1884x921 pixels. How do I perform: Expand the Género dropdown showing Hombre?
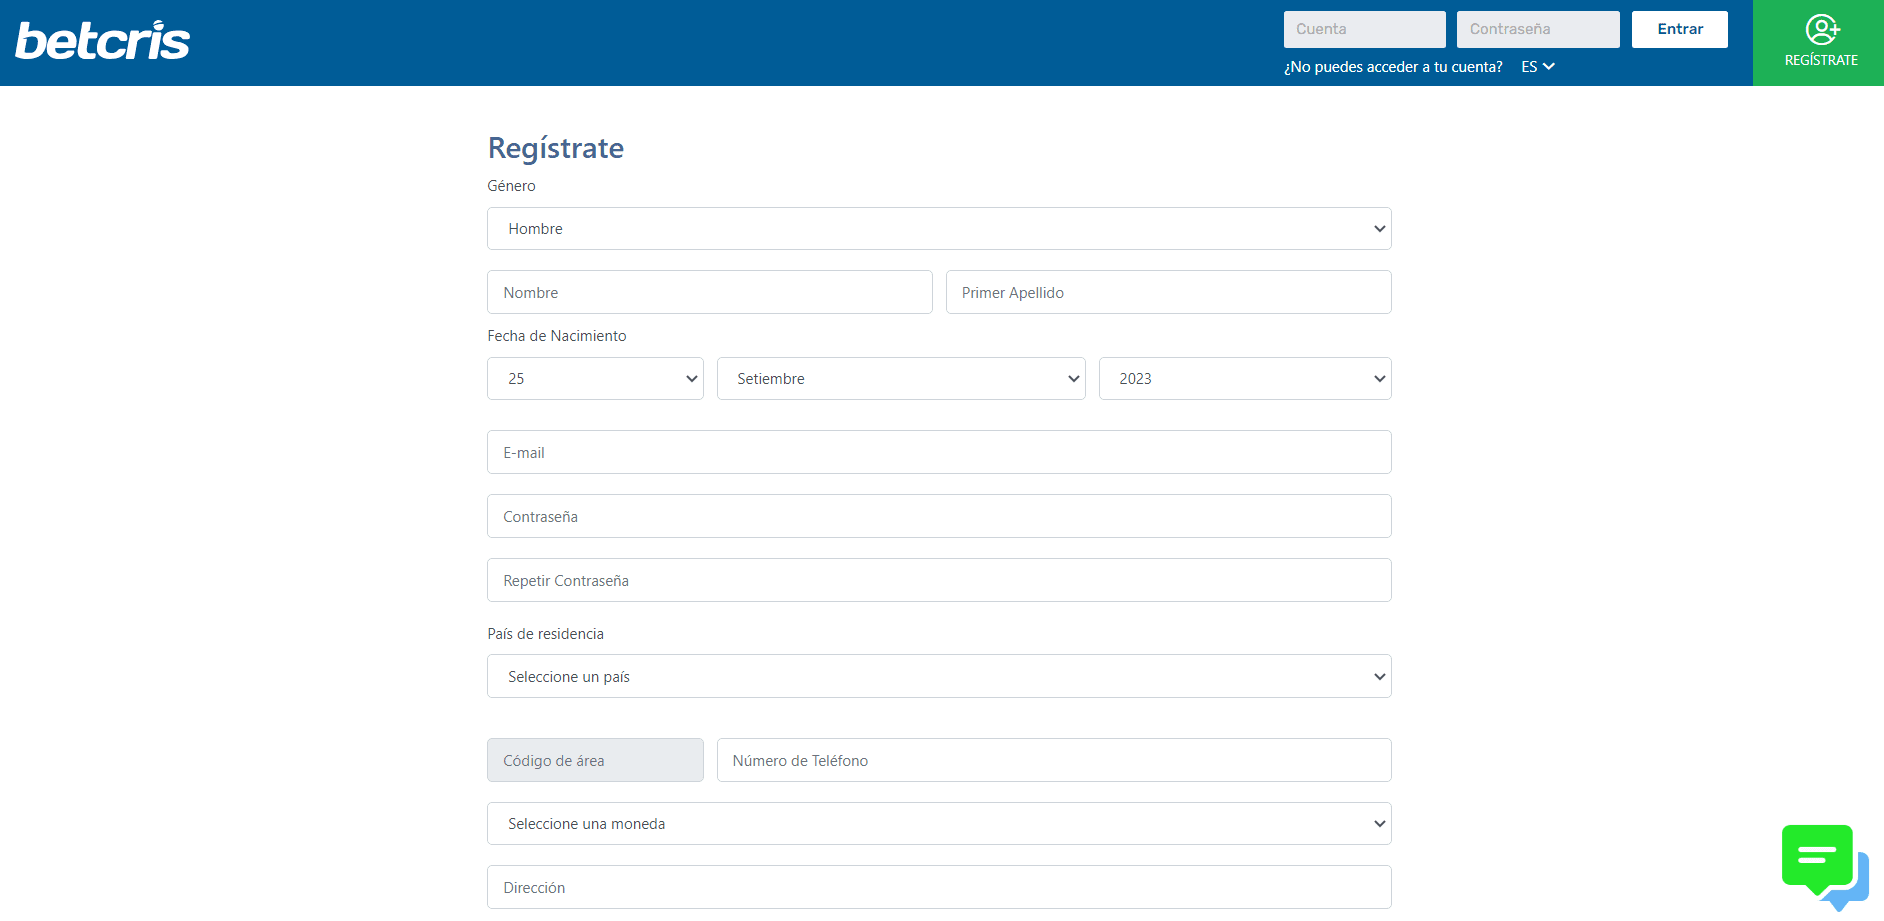(x=938, y=229)
